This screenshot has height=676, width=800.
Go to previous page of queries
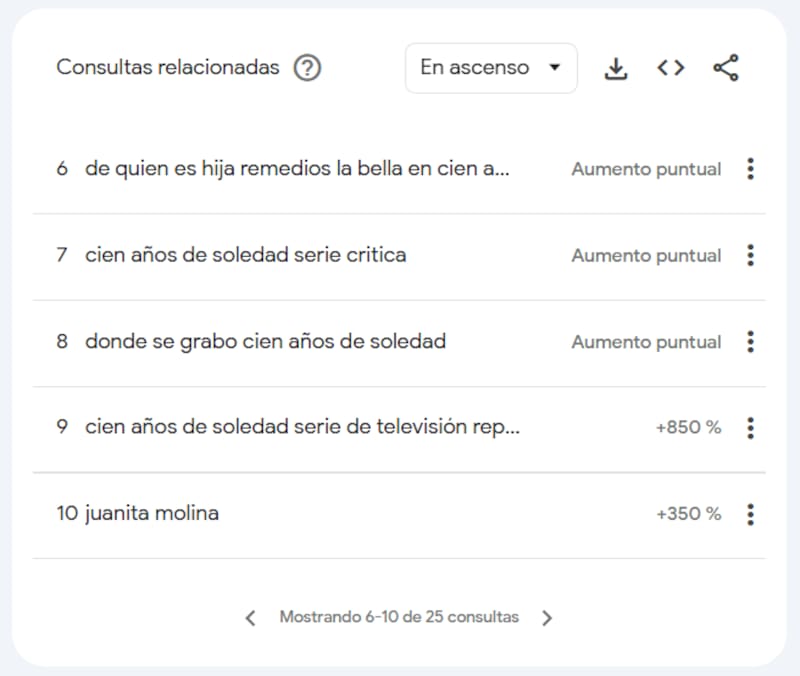point(251,618)
